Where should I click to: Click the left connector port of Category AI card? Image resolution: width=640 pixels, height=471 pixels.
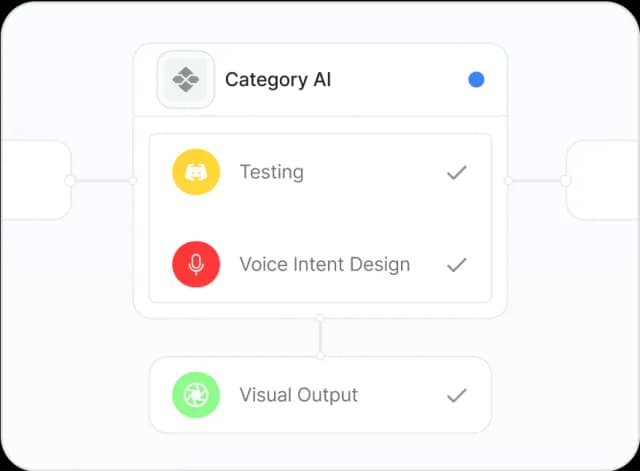coord(133,181)
